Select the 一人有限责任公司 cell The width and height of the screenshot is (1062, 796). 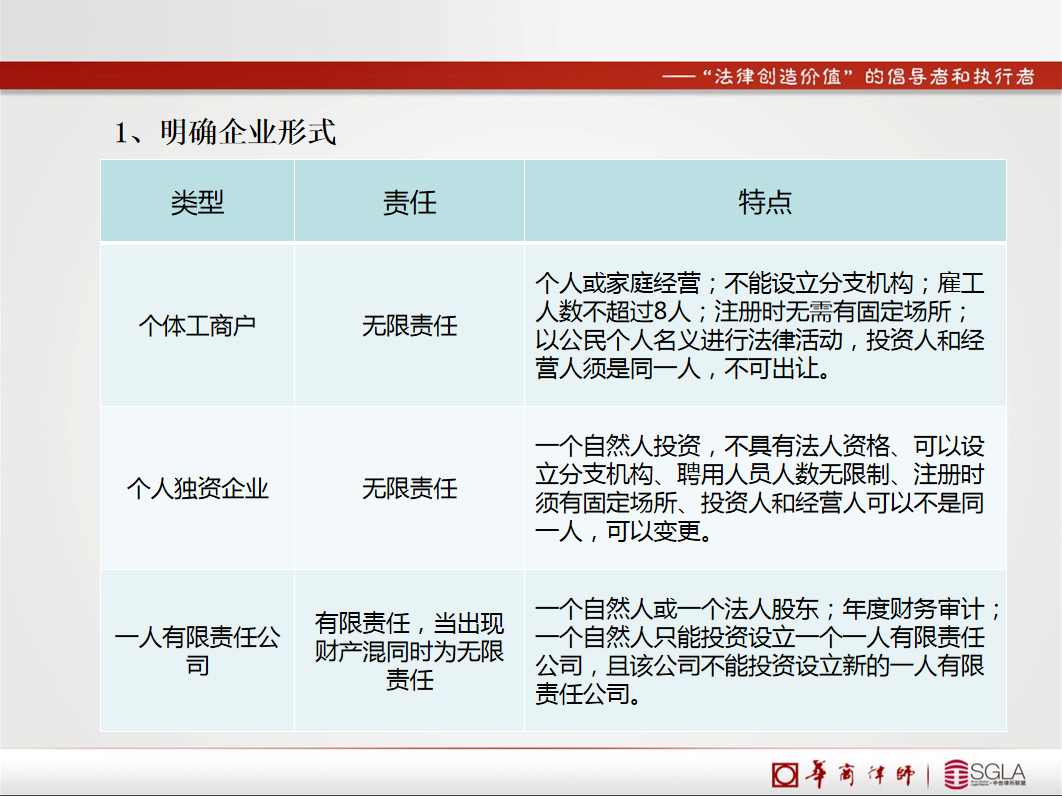click(197, 651)
